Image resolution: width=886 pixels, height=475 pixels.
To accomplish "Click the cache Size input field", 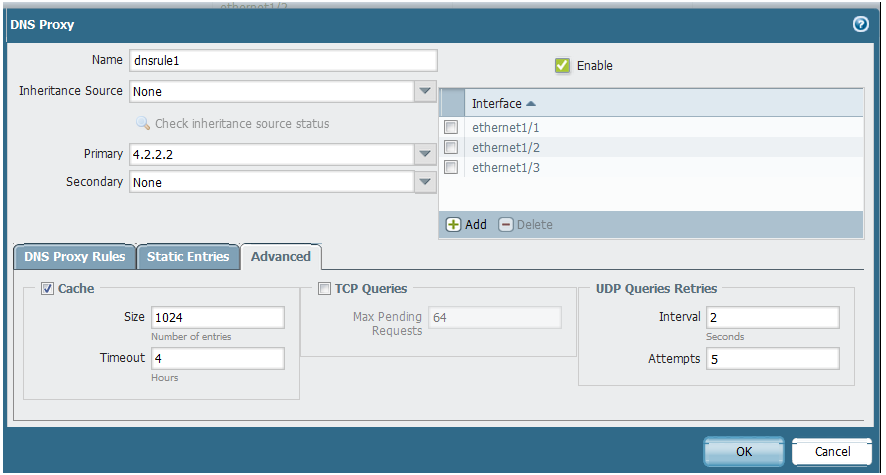I will click(x=217, y=317).
